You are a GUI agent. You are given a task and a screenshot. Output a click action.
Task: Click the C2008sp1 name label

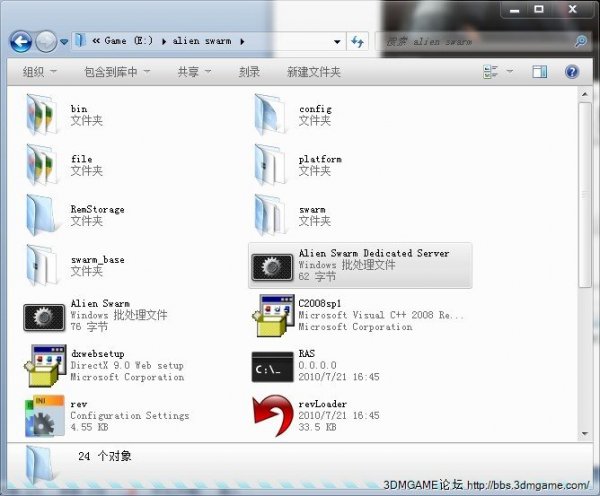point(320,303)
